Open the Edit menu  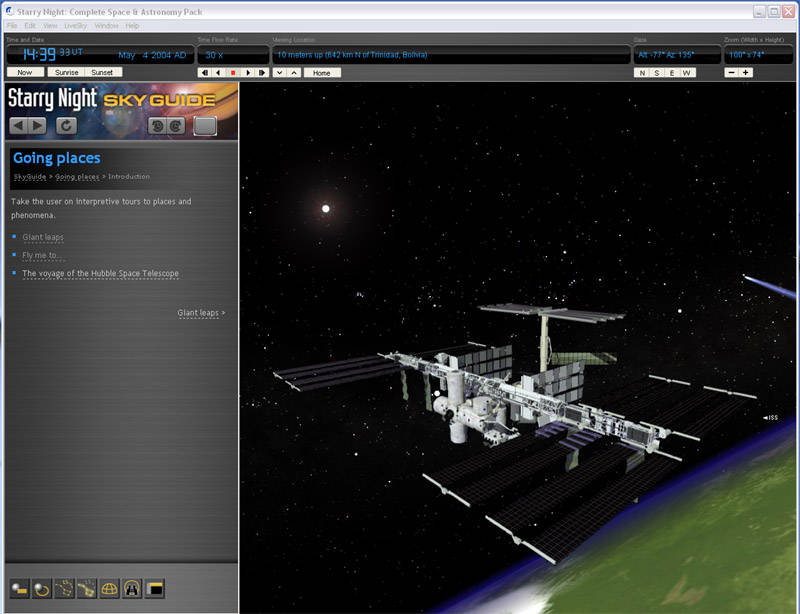click(30, 26)
